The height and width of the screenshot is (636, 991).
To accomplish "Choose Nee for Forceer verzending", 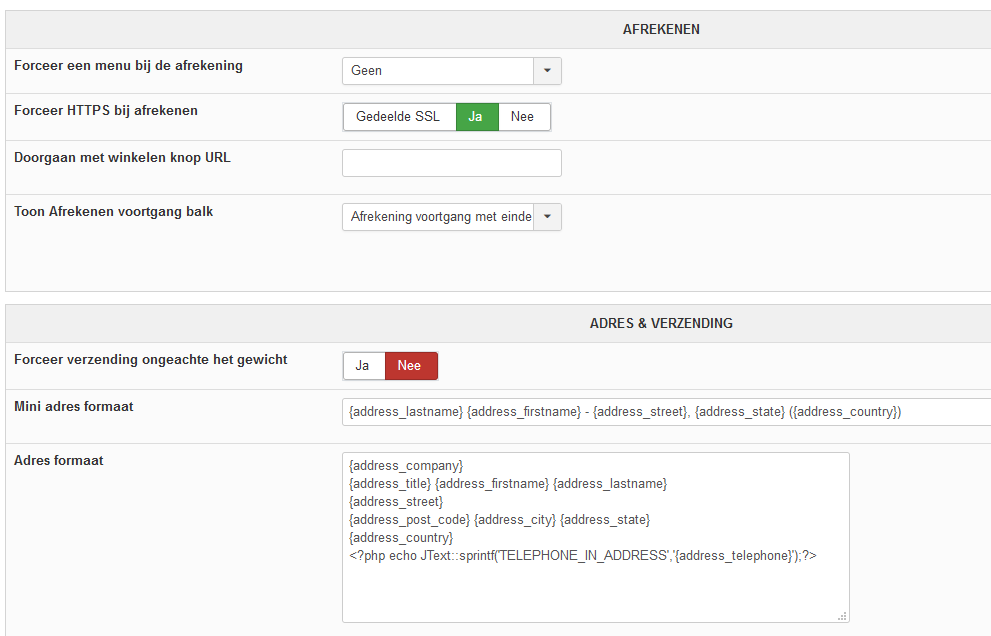I will (x=411, y=366).
